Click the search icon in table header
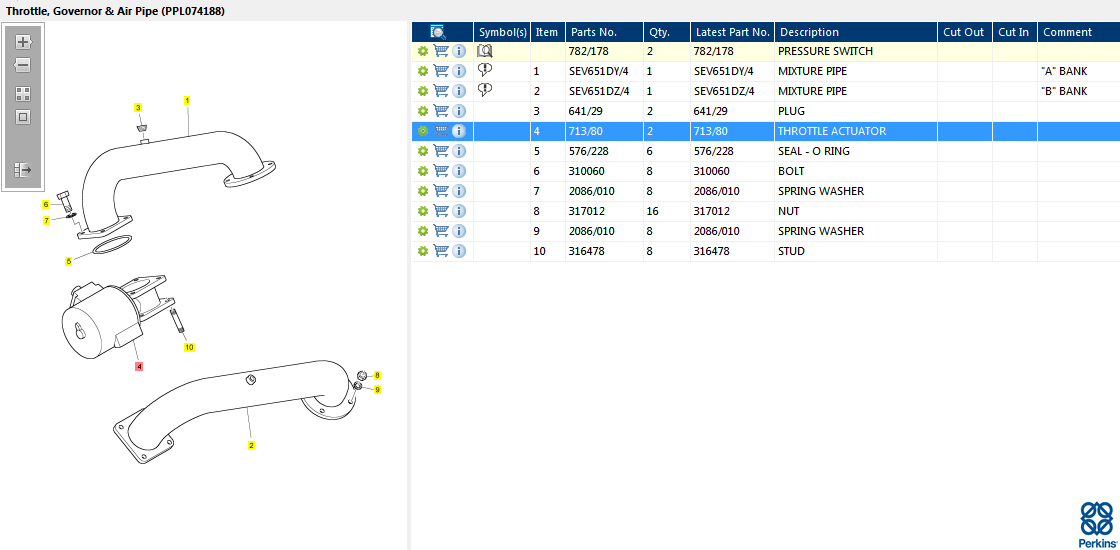 (x=438, y=32)
